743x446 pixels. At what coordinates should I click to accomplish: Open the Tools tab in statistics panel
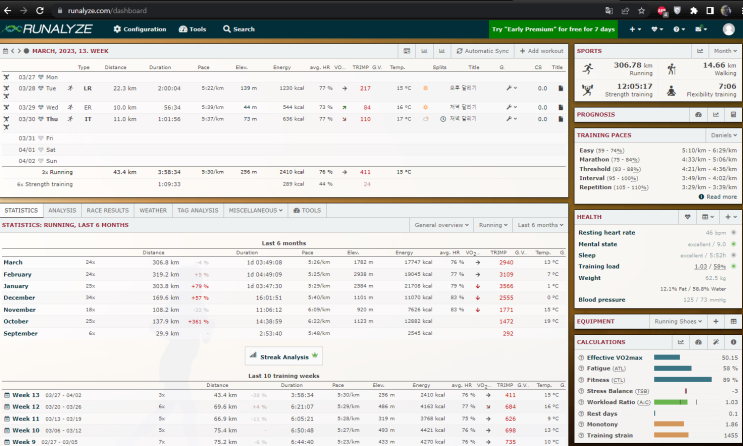(307, 210)
